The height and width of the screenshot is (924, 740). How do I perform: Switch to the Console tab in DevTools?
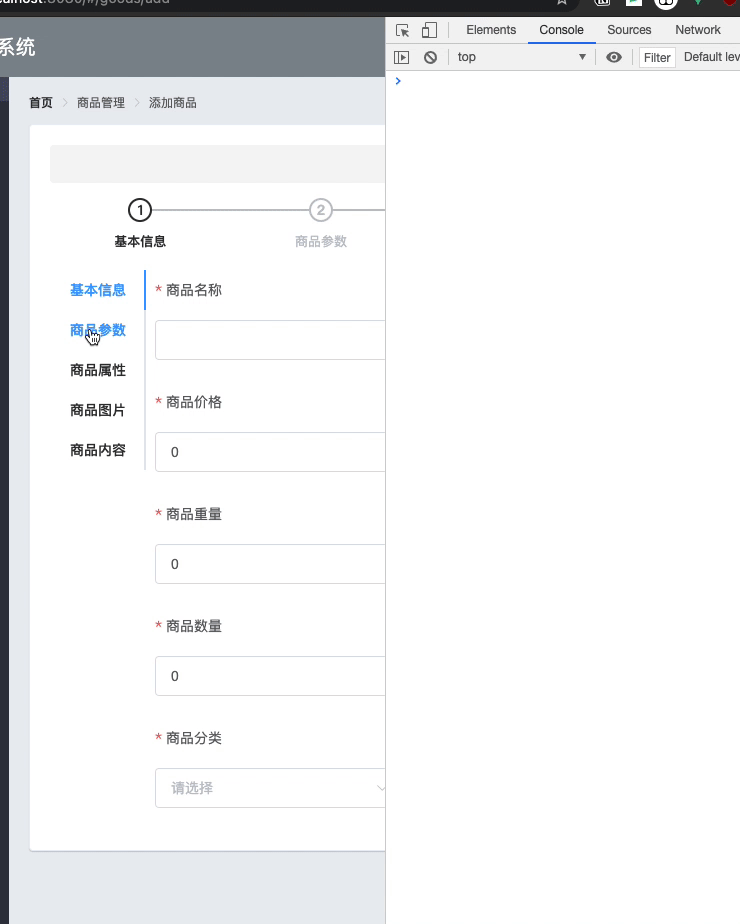click(561, 30)
